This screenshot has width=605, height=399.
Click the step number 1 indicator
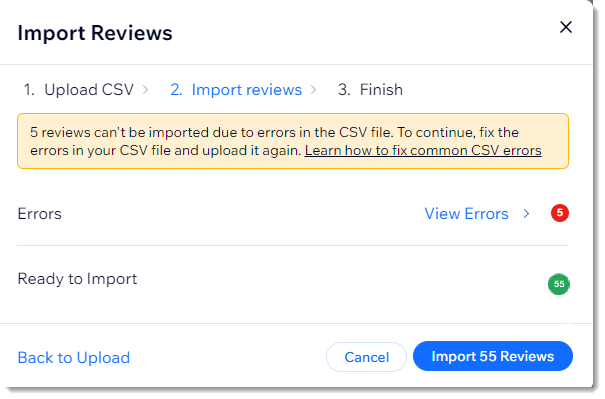(x=29, y=90)
